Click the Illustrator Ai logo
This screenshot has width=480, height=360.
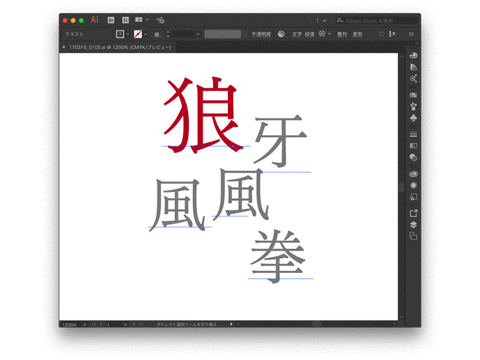click(x=95, y=20)
